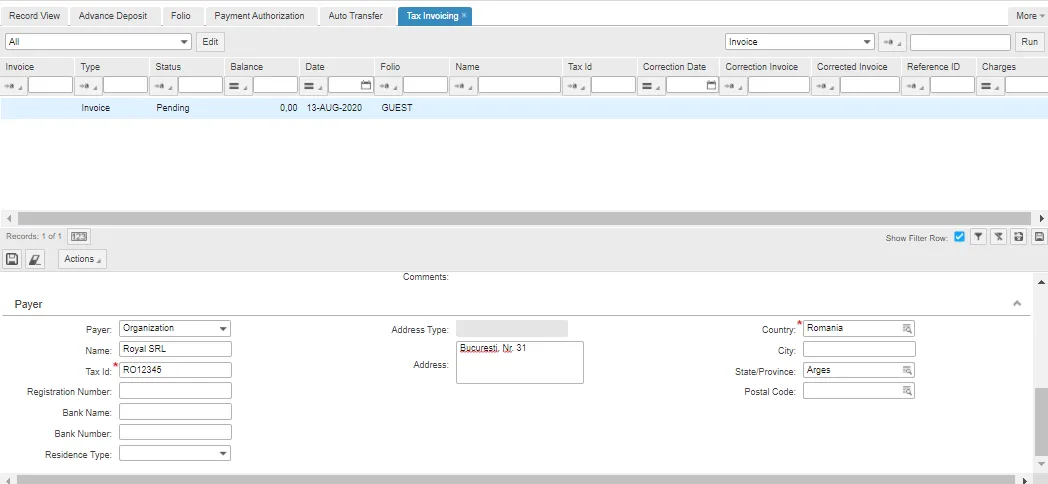The height and width of the screenshot is (484, 1048).
Task: Toggle Show Filter Row checkbox
Action: pos(959,237)
